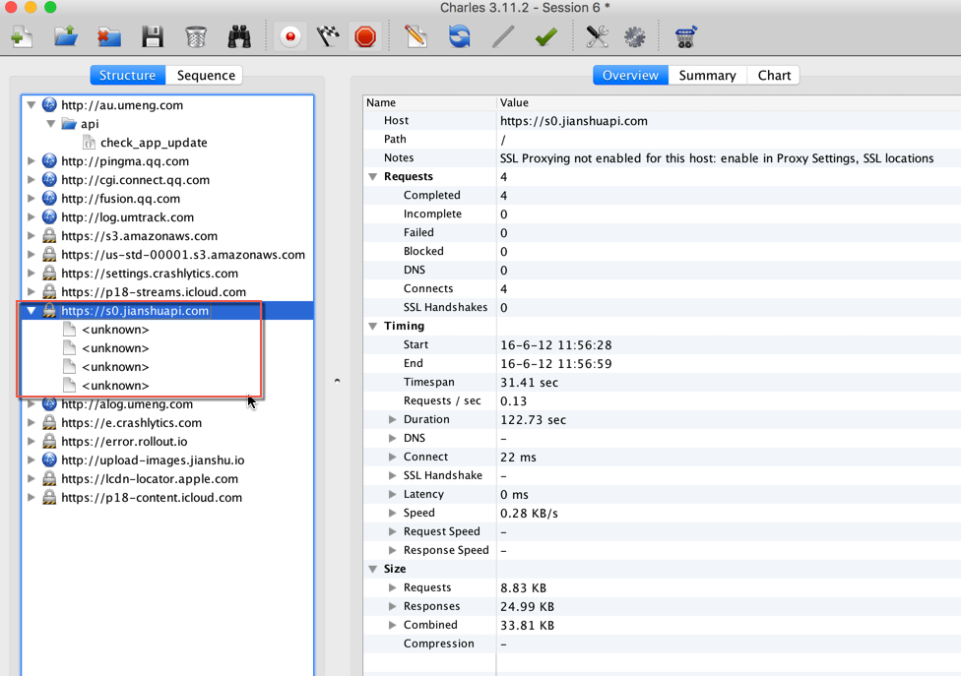Click the splitter handle between the two panels

tap(336, 380)
